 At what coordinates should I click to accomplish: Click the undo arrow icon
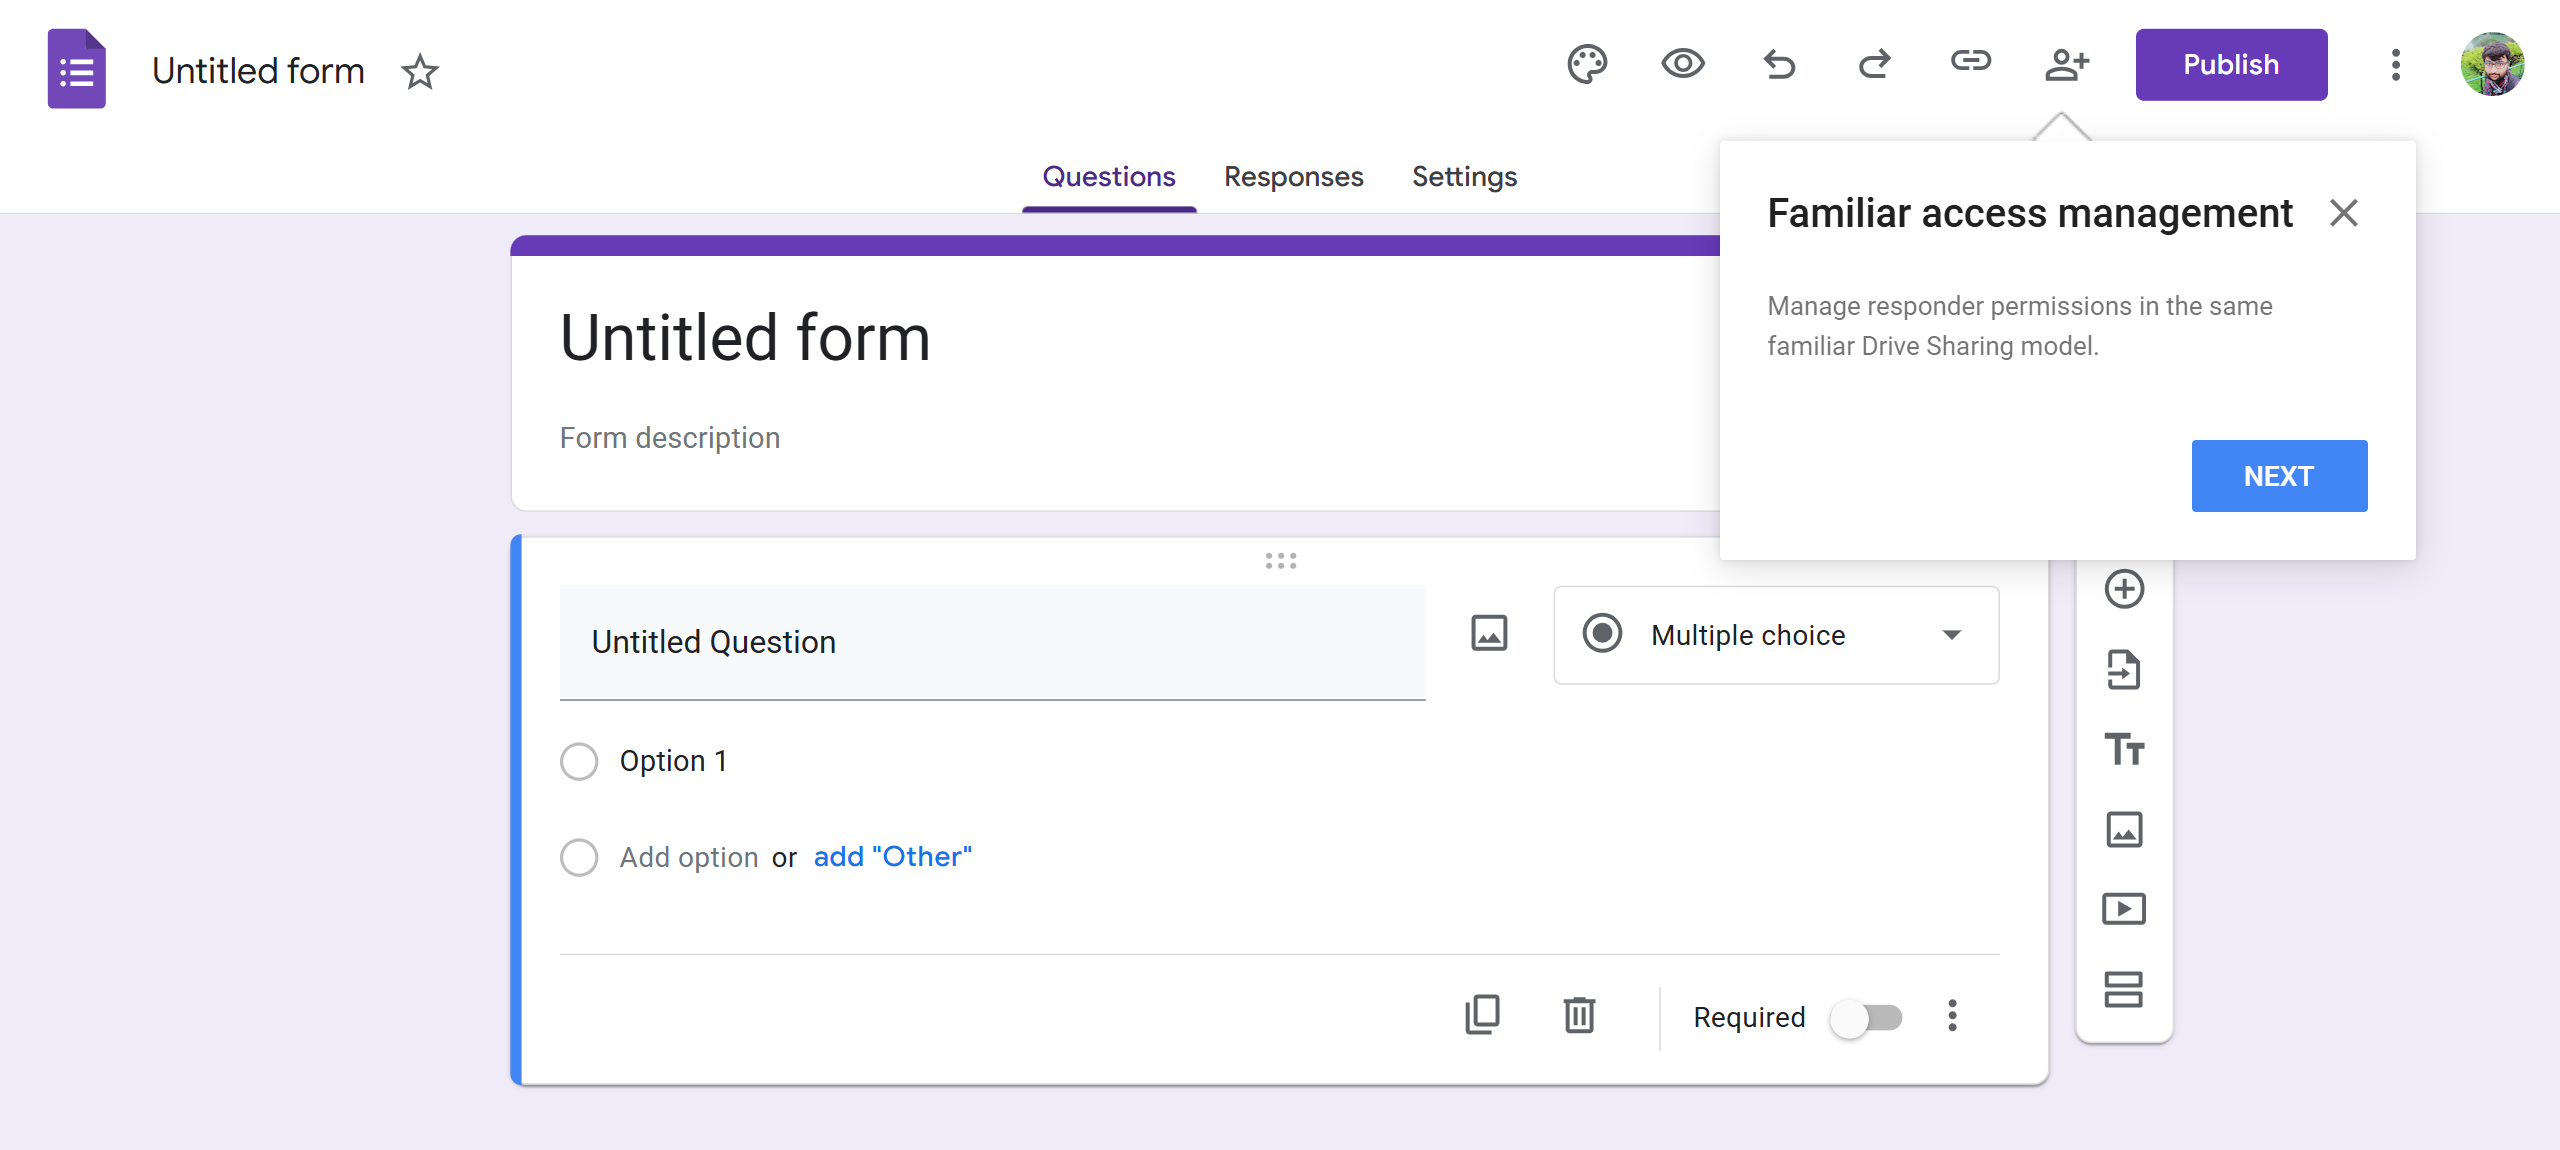coord(1779,65)
